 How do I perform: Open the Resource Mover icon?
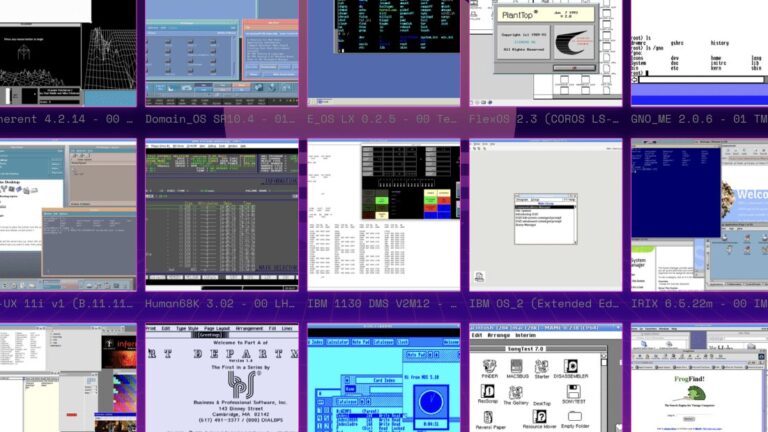[539, 419]
